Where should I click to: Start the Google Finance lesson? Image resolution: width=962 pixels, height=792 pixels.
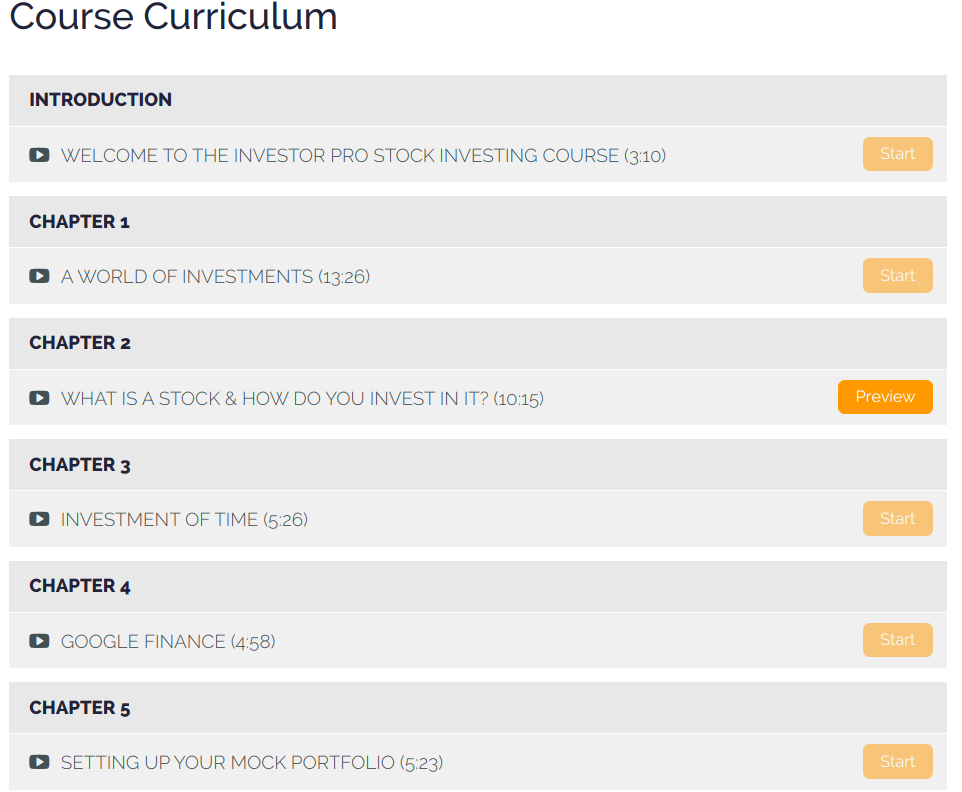(897, 640)
